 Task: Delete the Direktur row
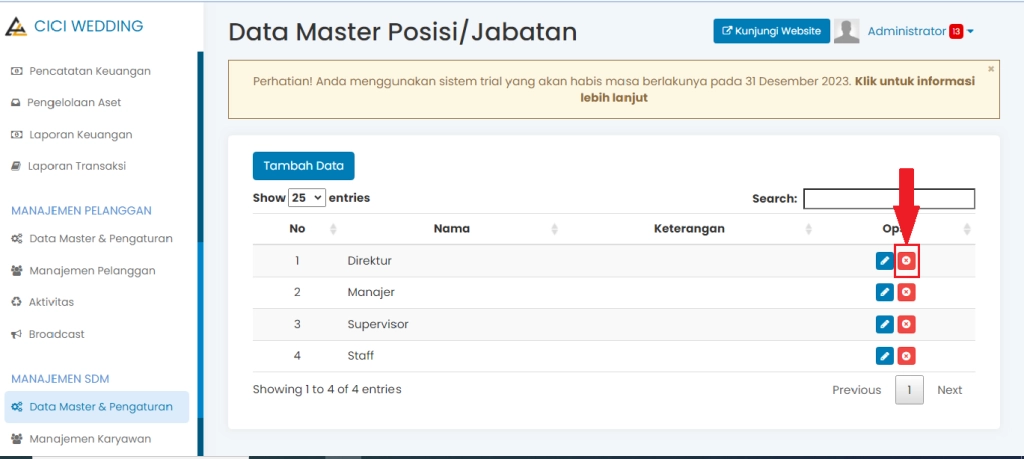pos(906,261)
